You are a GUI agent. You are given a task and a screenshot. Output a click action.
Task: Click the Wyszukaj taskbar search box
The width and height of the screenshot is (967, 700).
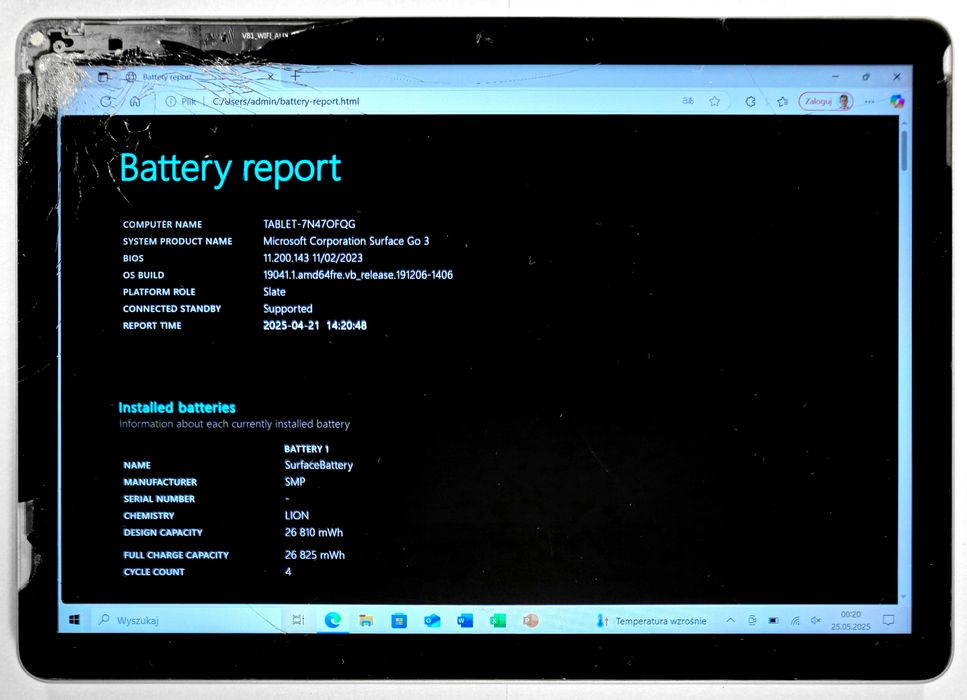coord(185,620)
